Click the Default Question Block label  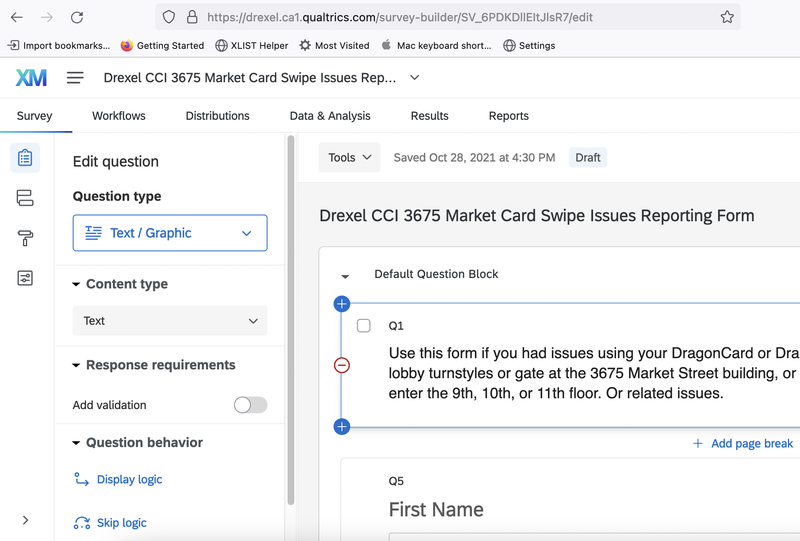[x=436, y=274]
